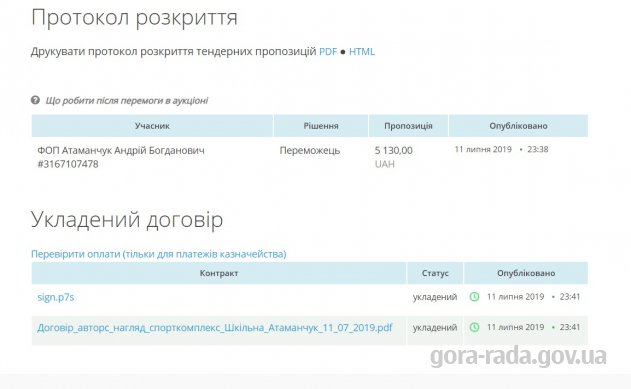Click 'укладений' status in sign.p7s row

click(x=435, y=297)
